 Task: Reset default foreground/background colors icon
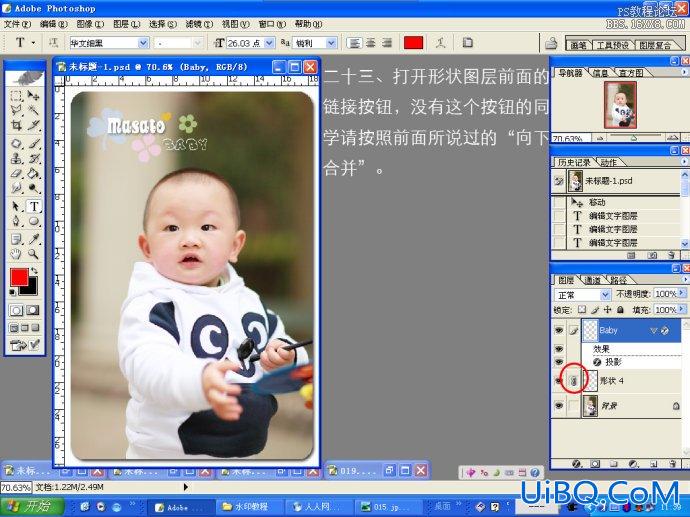12,292
